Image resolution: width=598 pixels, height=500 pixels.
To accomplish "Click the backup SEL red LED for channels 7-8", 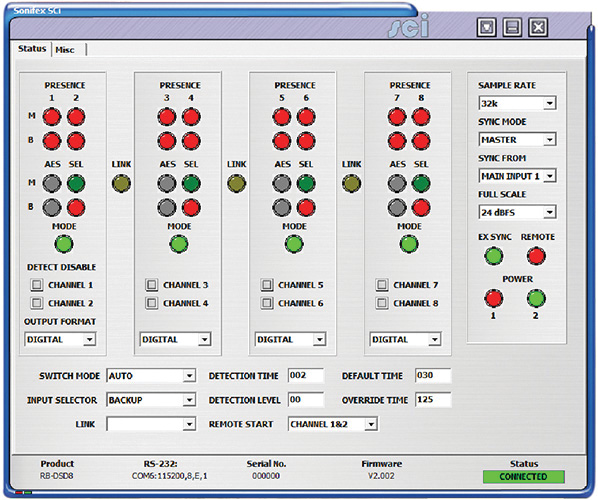I will 421,208.
